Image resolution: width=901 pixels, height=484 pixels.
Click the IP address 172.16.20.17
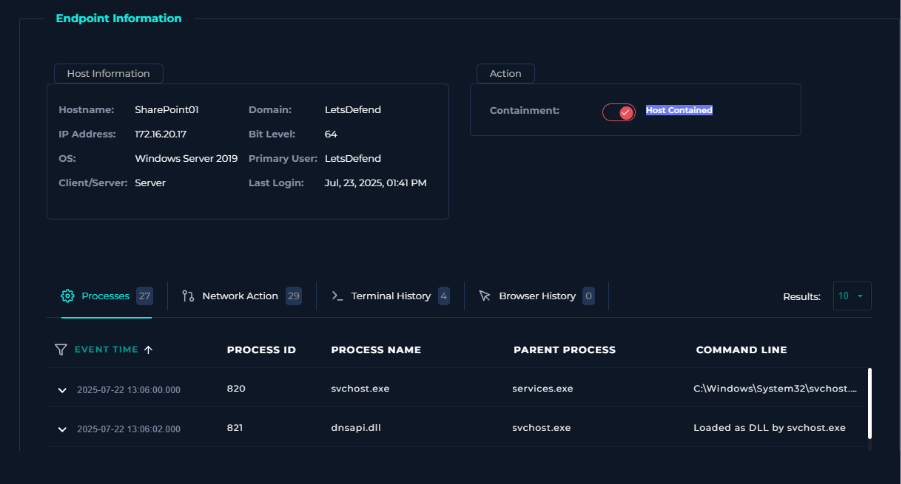point(160,134)
